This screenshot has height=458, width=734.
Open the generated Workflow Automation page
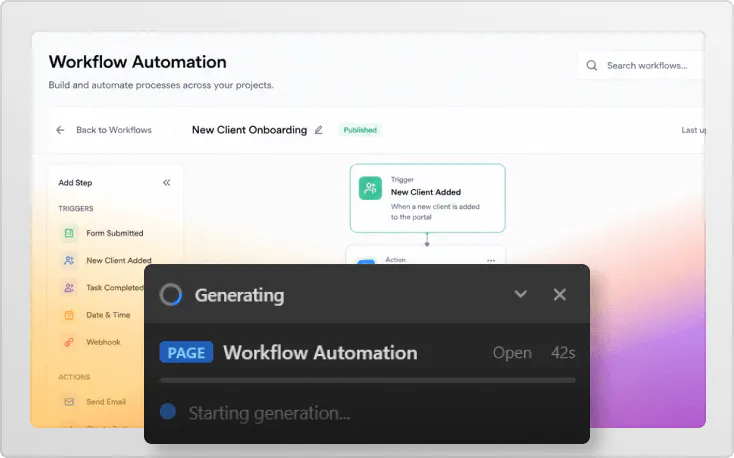click(x=512, y=353)
